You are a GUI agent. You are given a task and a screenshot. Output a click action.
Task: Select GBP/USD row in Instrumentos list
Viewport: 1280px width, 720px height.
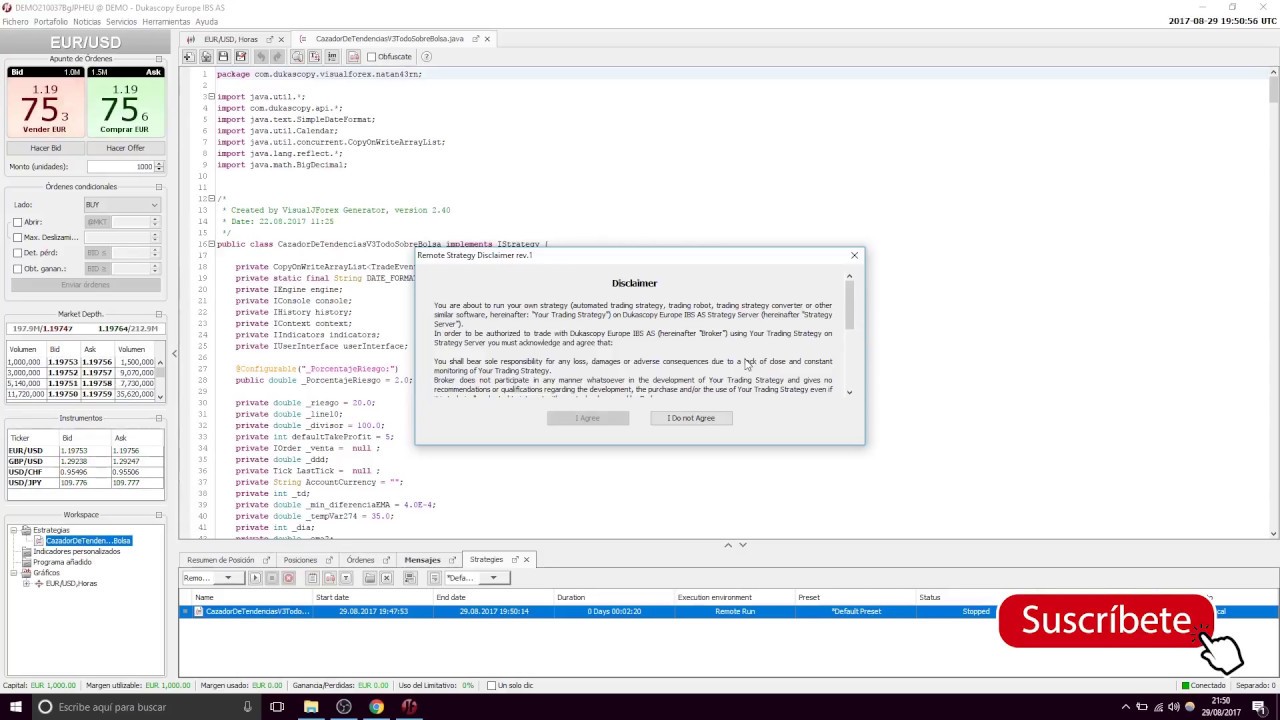pyautogui.click(x=85, y=461)
